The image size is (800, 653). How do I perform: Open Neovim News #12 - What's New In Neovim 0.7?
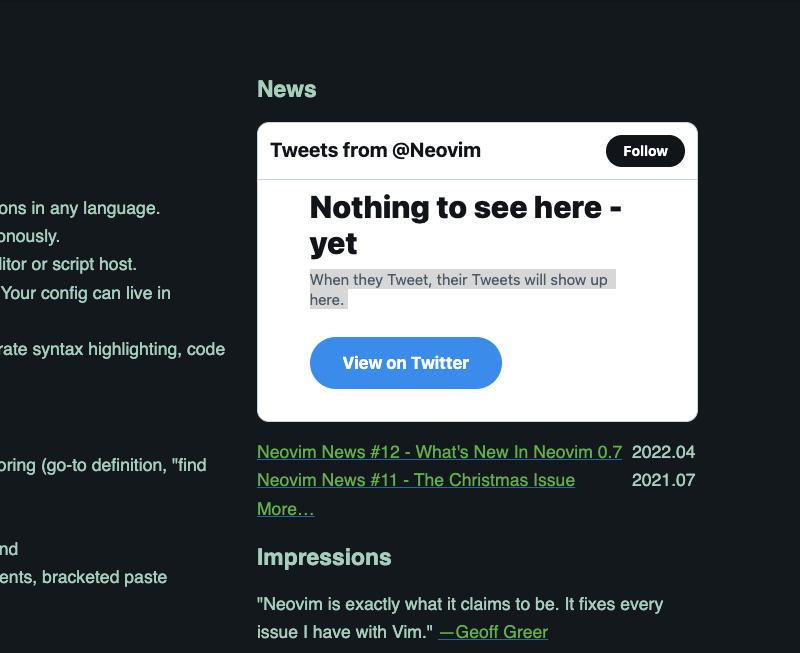(438, 451)
